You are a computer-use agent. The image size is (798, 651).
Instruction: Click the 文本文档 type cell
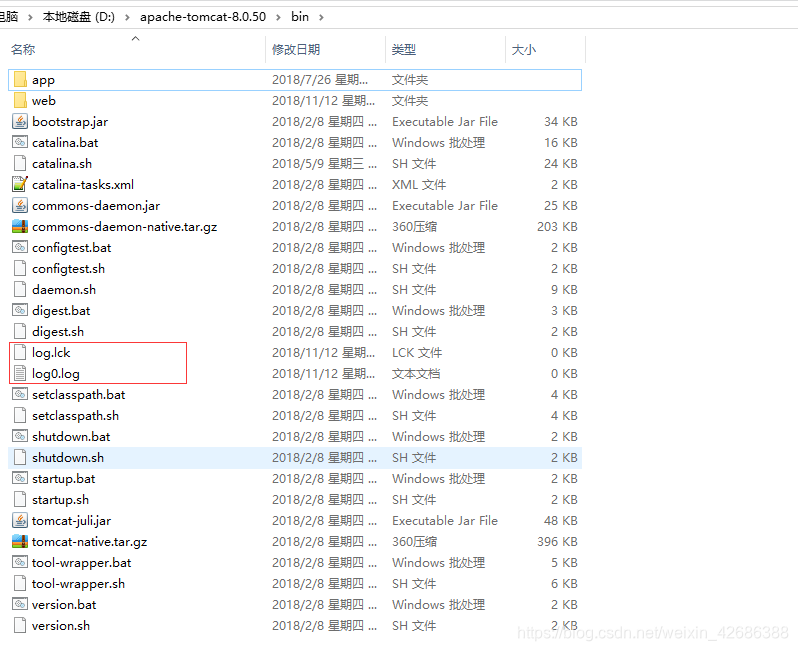[x=416, y=374]
